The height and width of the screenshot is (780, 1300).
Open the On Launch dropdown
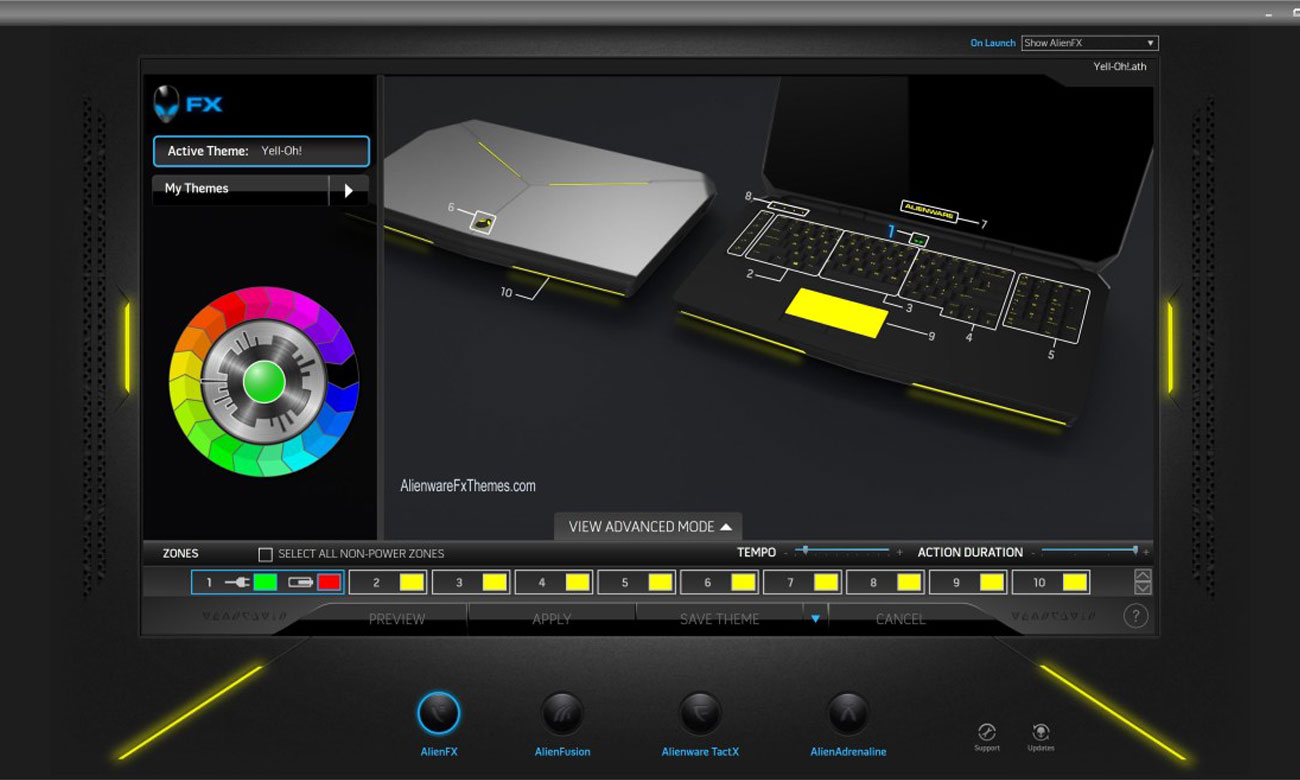coord(1089,43)
